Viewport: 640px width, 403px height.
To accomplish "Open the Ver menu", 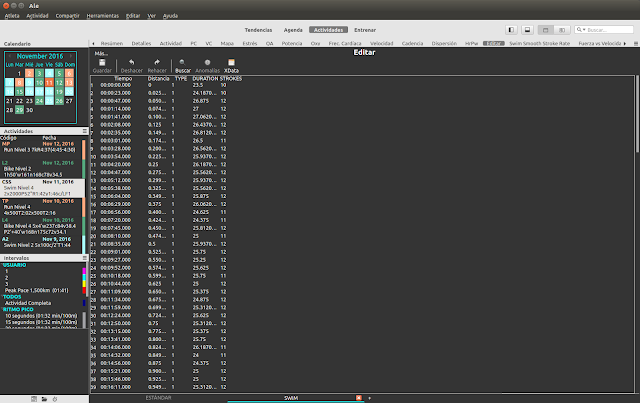I will pos(151,16).
